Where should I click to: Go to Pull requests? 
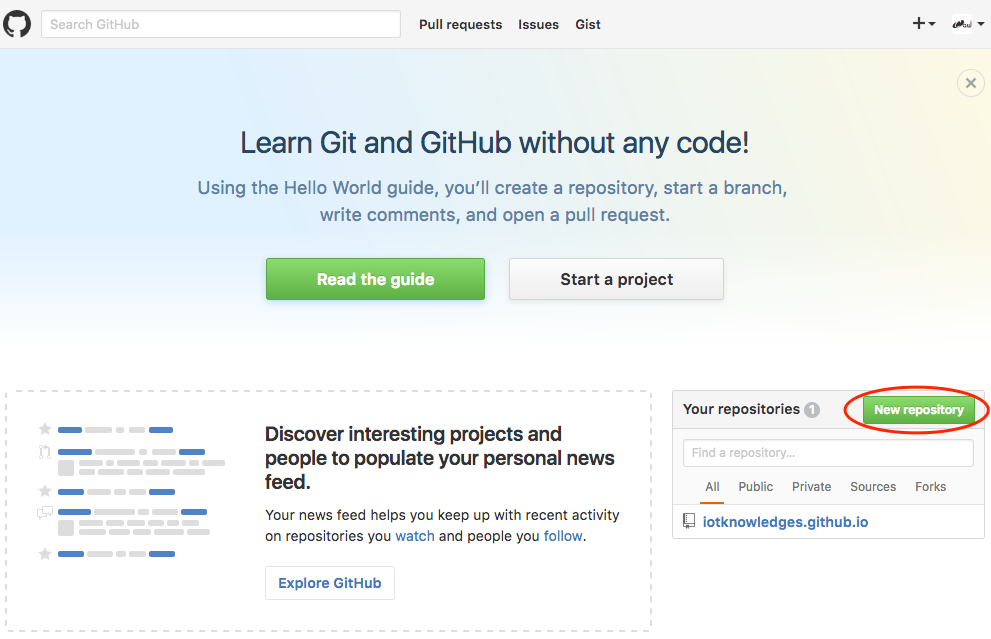pyautogui.click(x=460, y=24)
